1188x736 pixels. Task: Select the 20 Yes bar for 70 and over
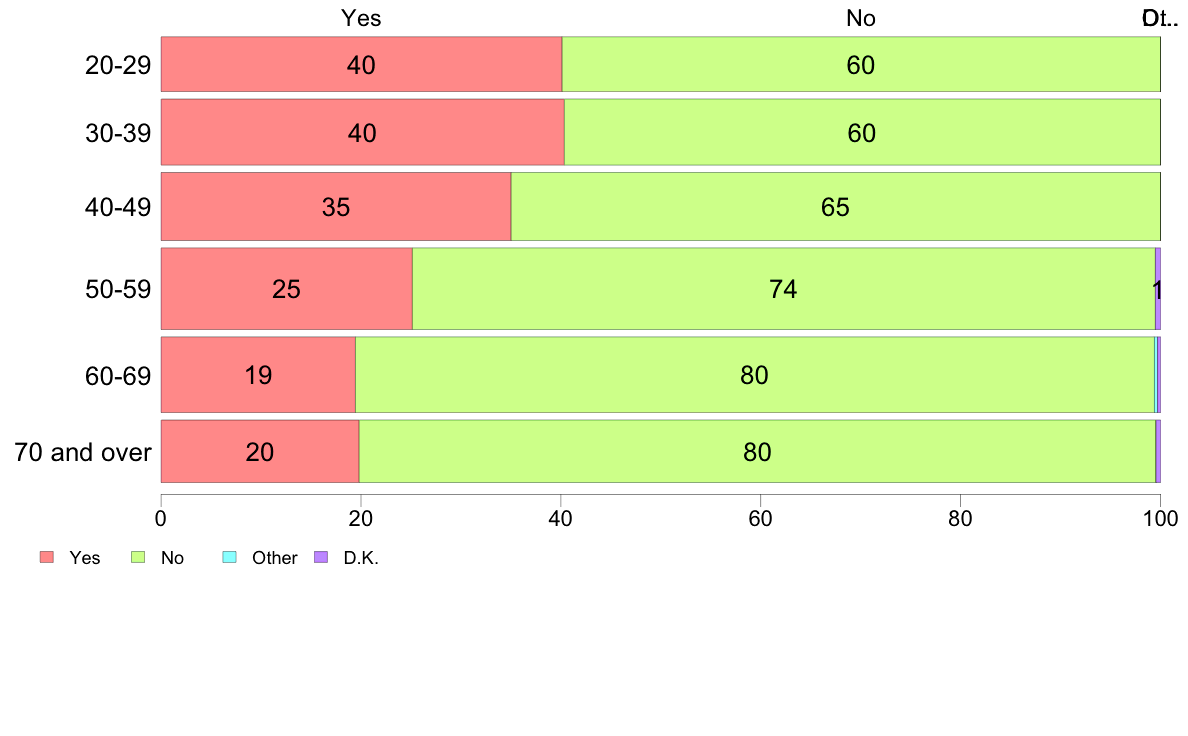pos(260,452)
